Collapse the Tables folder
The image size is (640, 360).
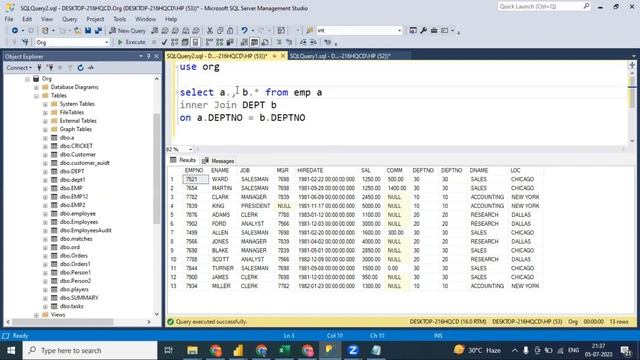click(36, 96)
